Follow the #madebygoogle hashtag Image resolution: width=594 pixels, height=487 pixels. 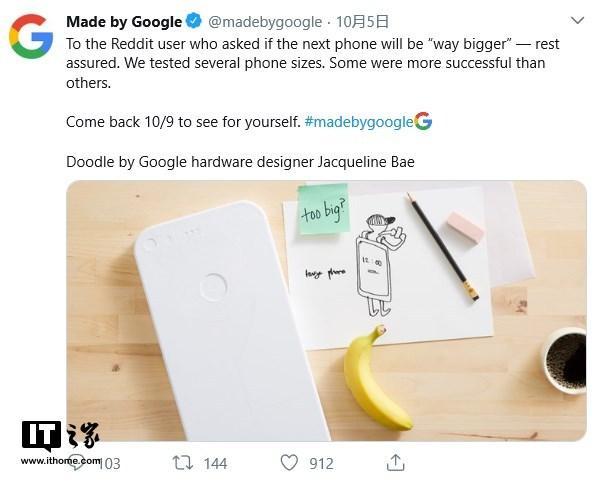point(358,122)
